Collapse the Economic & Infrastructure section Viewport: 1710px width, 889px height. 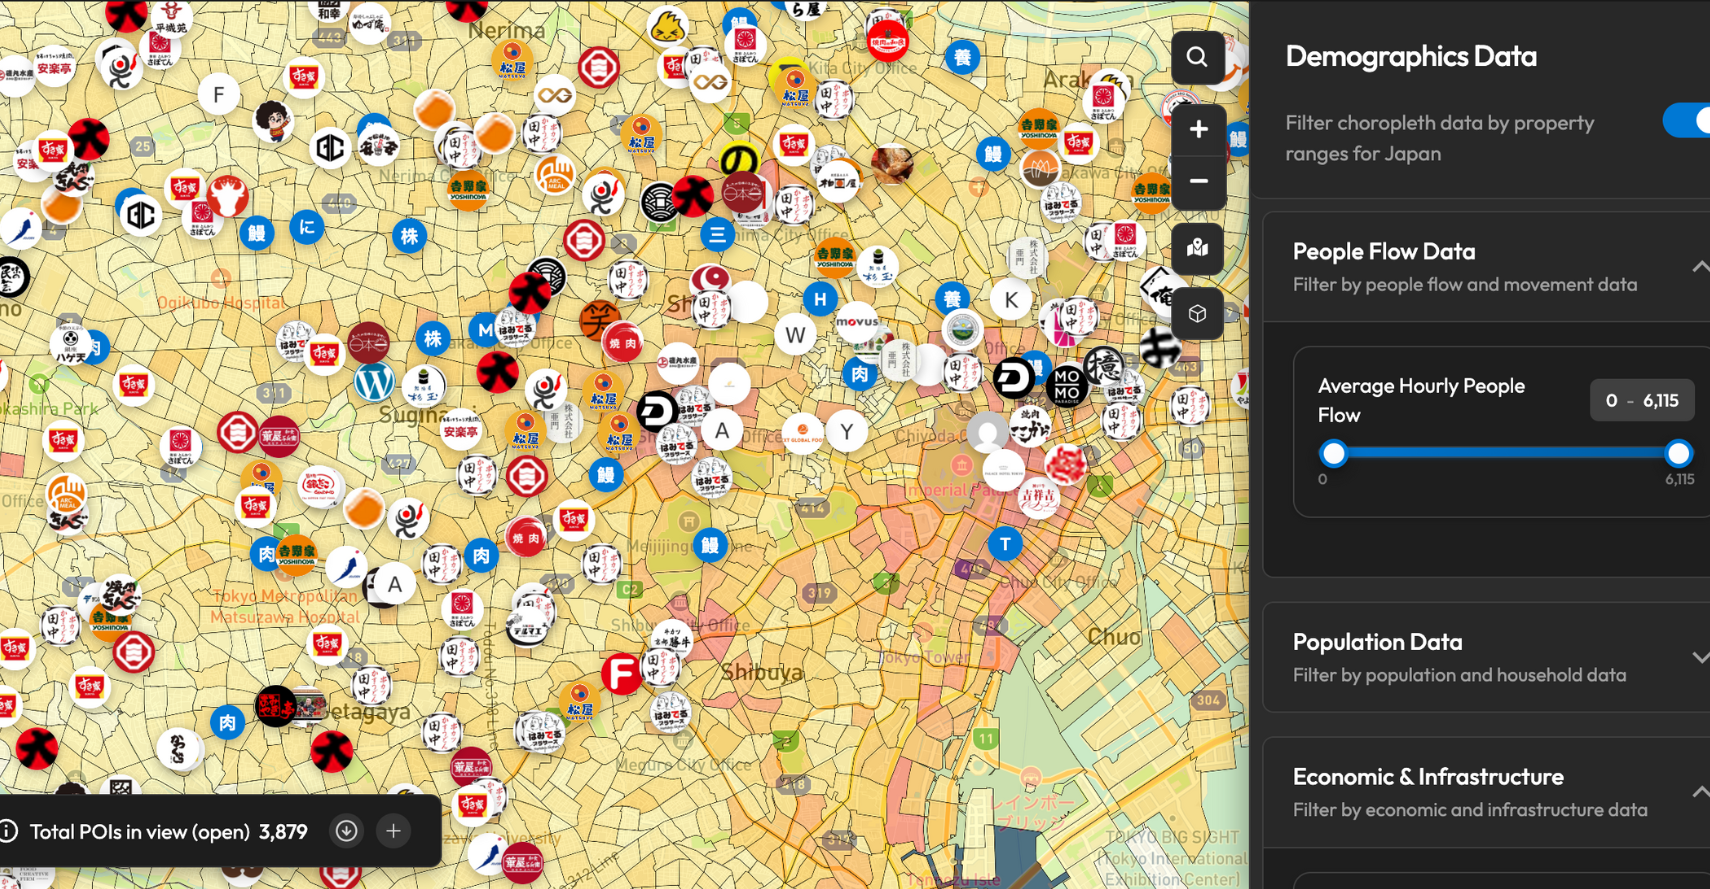(1699, 792)
